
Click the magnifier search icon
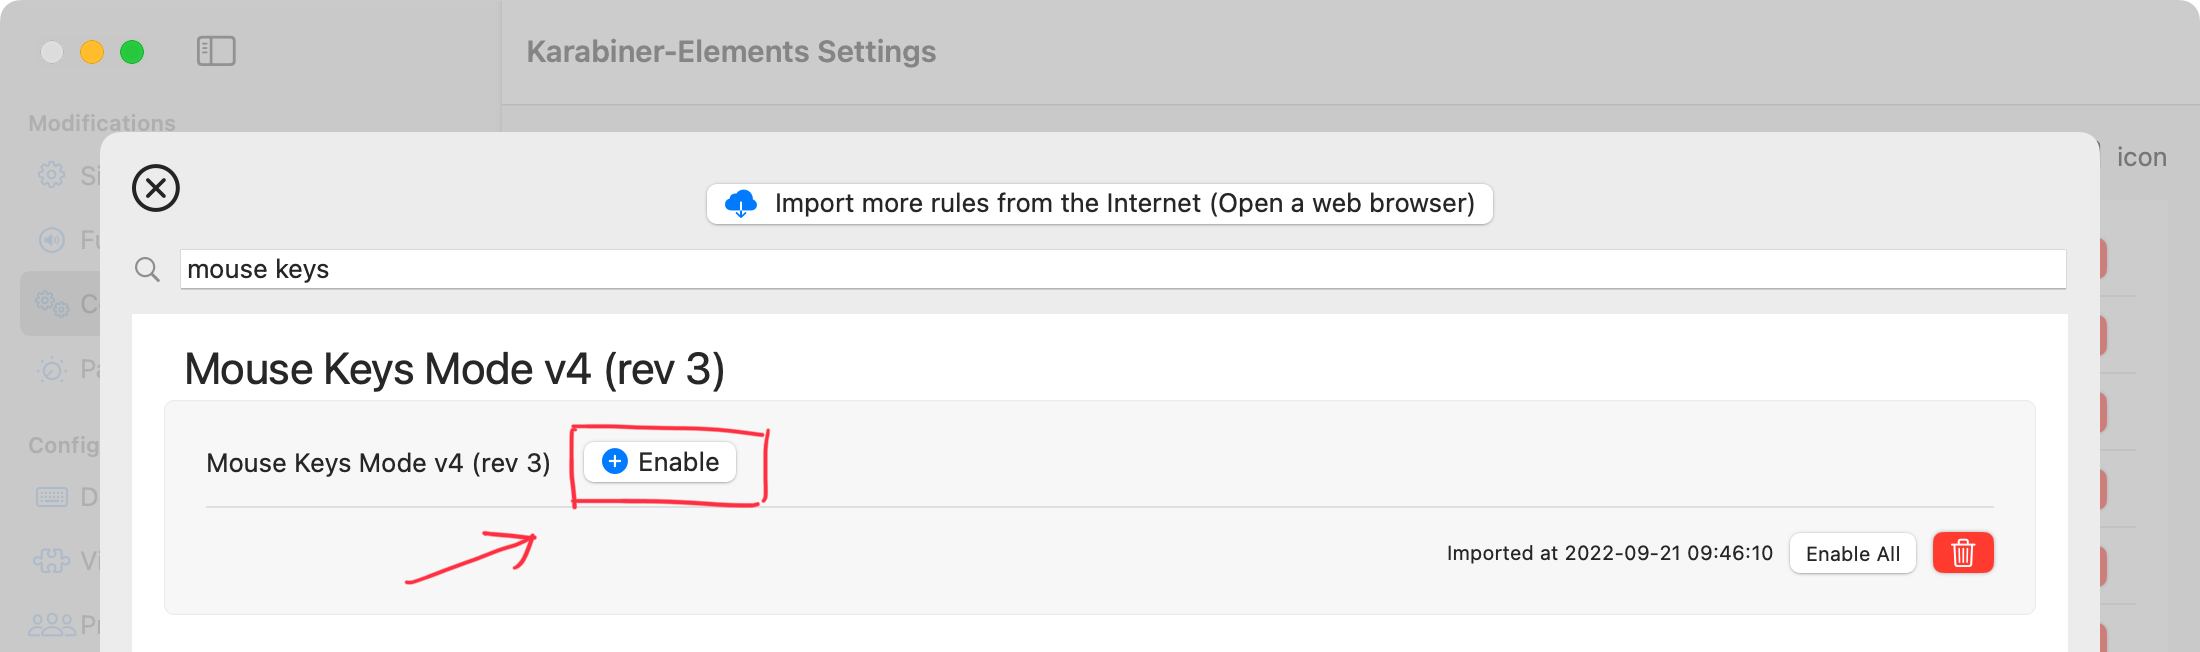[147, 269]
